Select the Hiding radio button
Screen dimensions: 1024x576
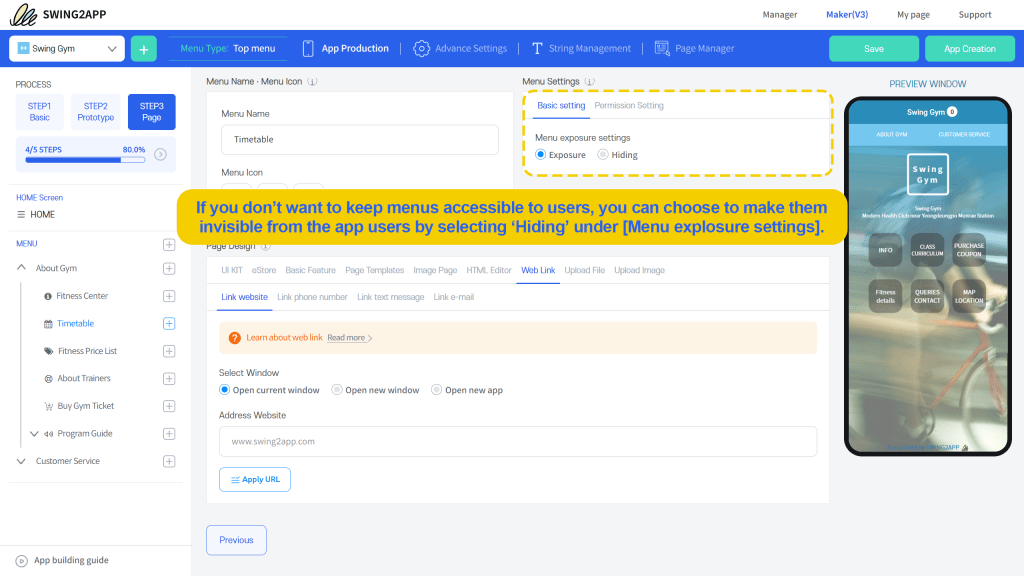pos(603,155)
